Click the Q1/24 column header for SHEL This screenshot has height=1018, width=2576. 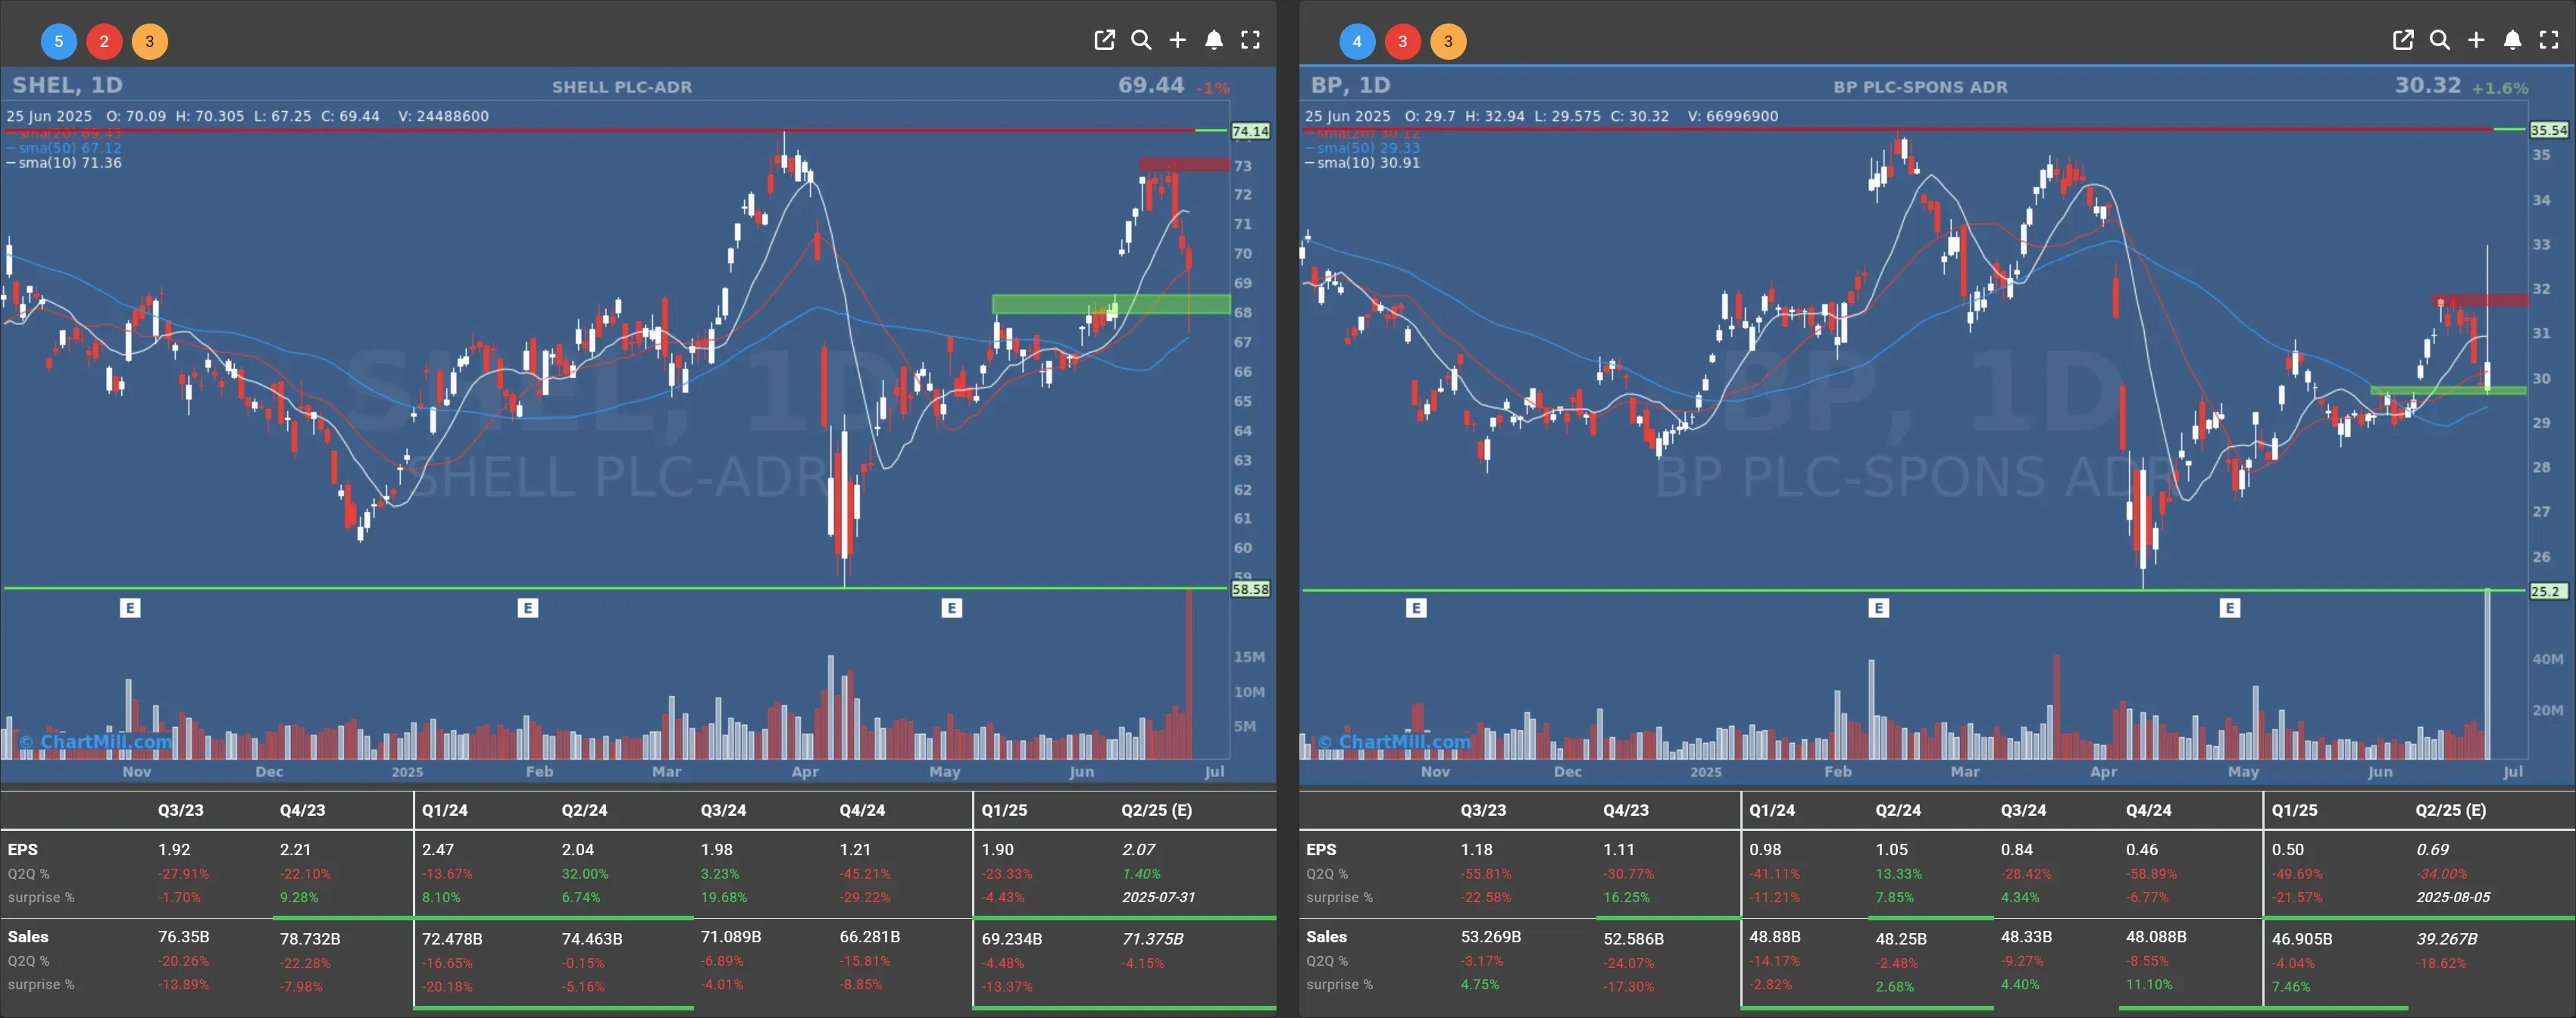[x=445, y=810]
